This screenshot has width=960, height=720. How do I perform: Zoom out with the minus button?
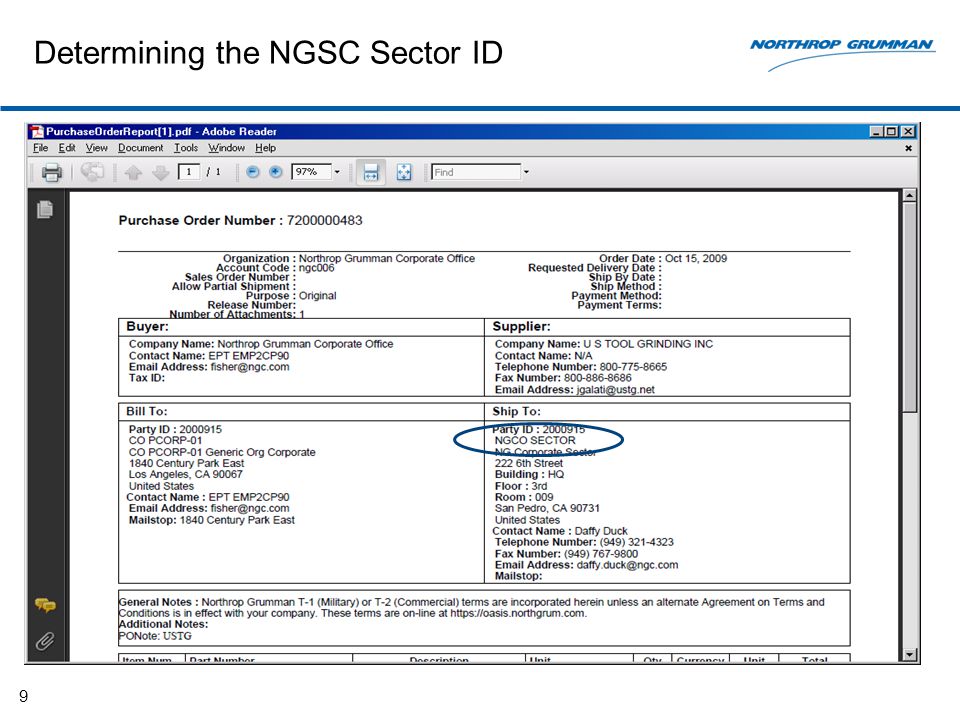click(252, 172)
